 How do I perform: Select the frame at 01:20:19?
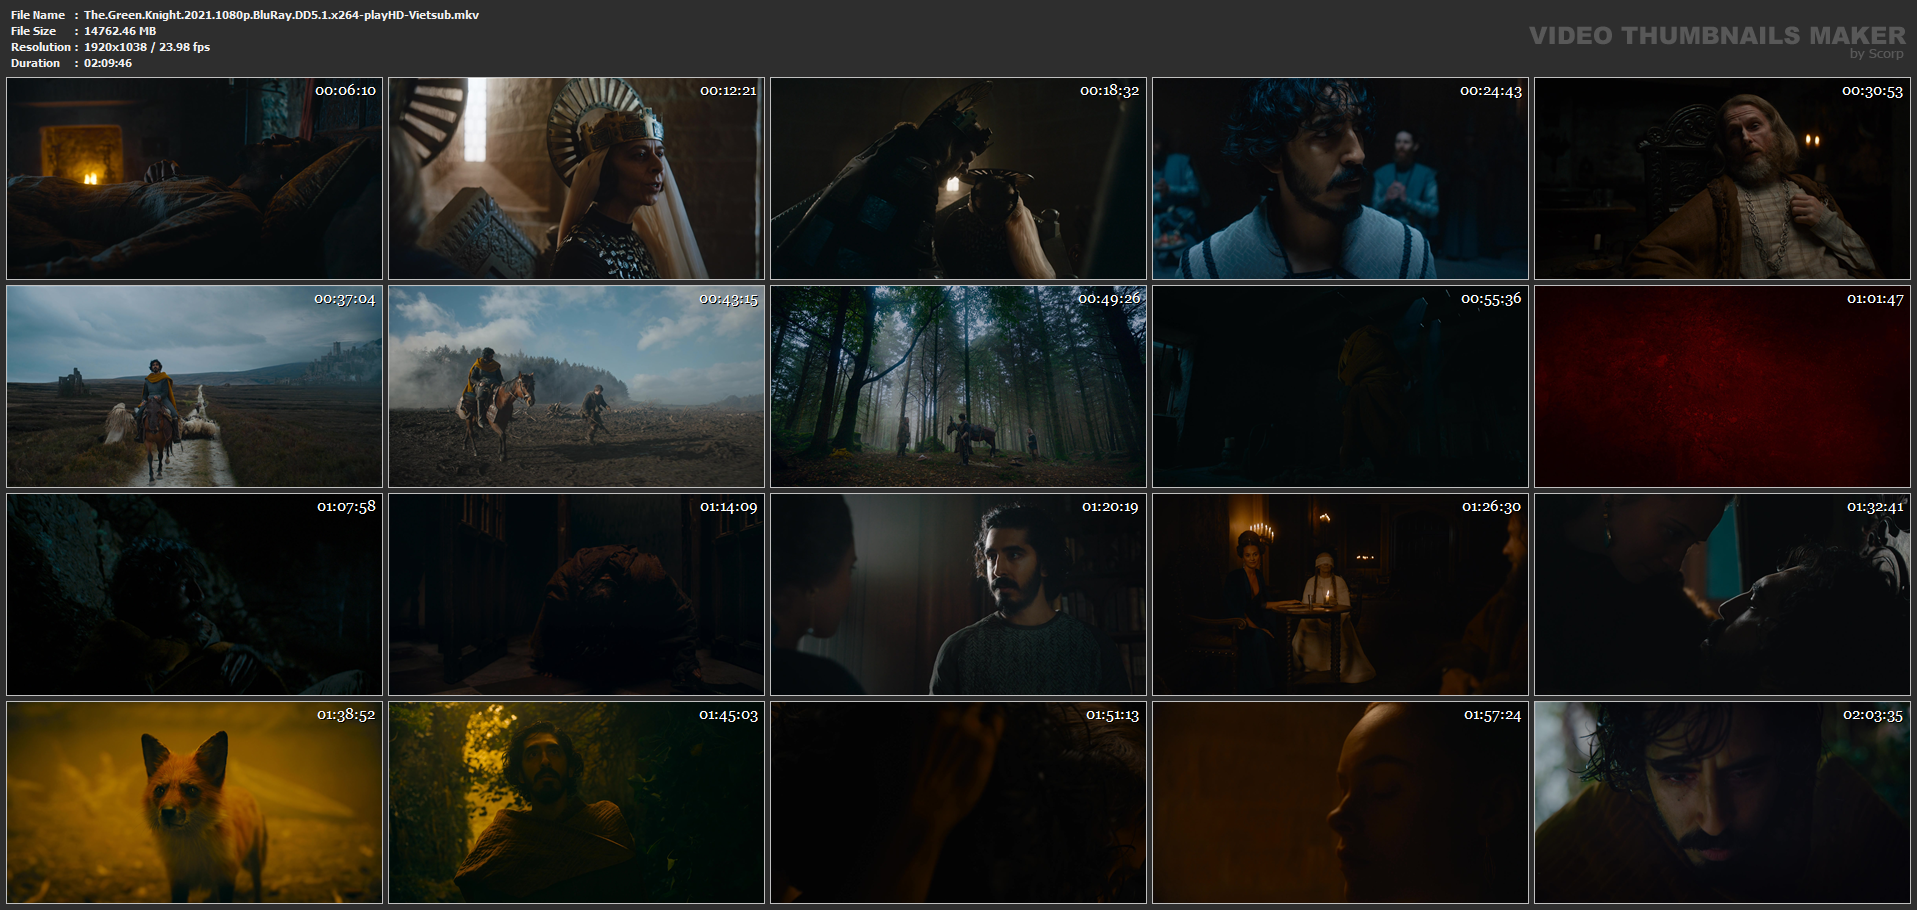959,595
